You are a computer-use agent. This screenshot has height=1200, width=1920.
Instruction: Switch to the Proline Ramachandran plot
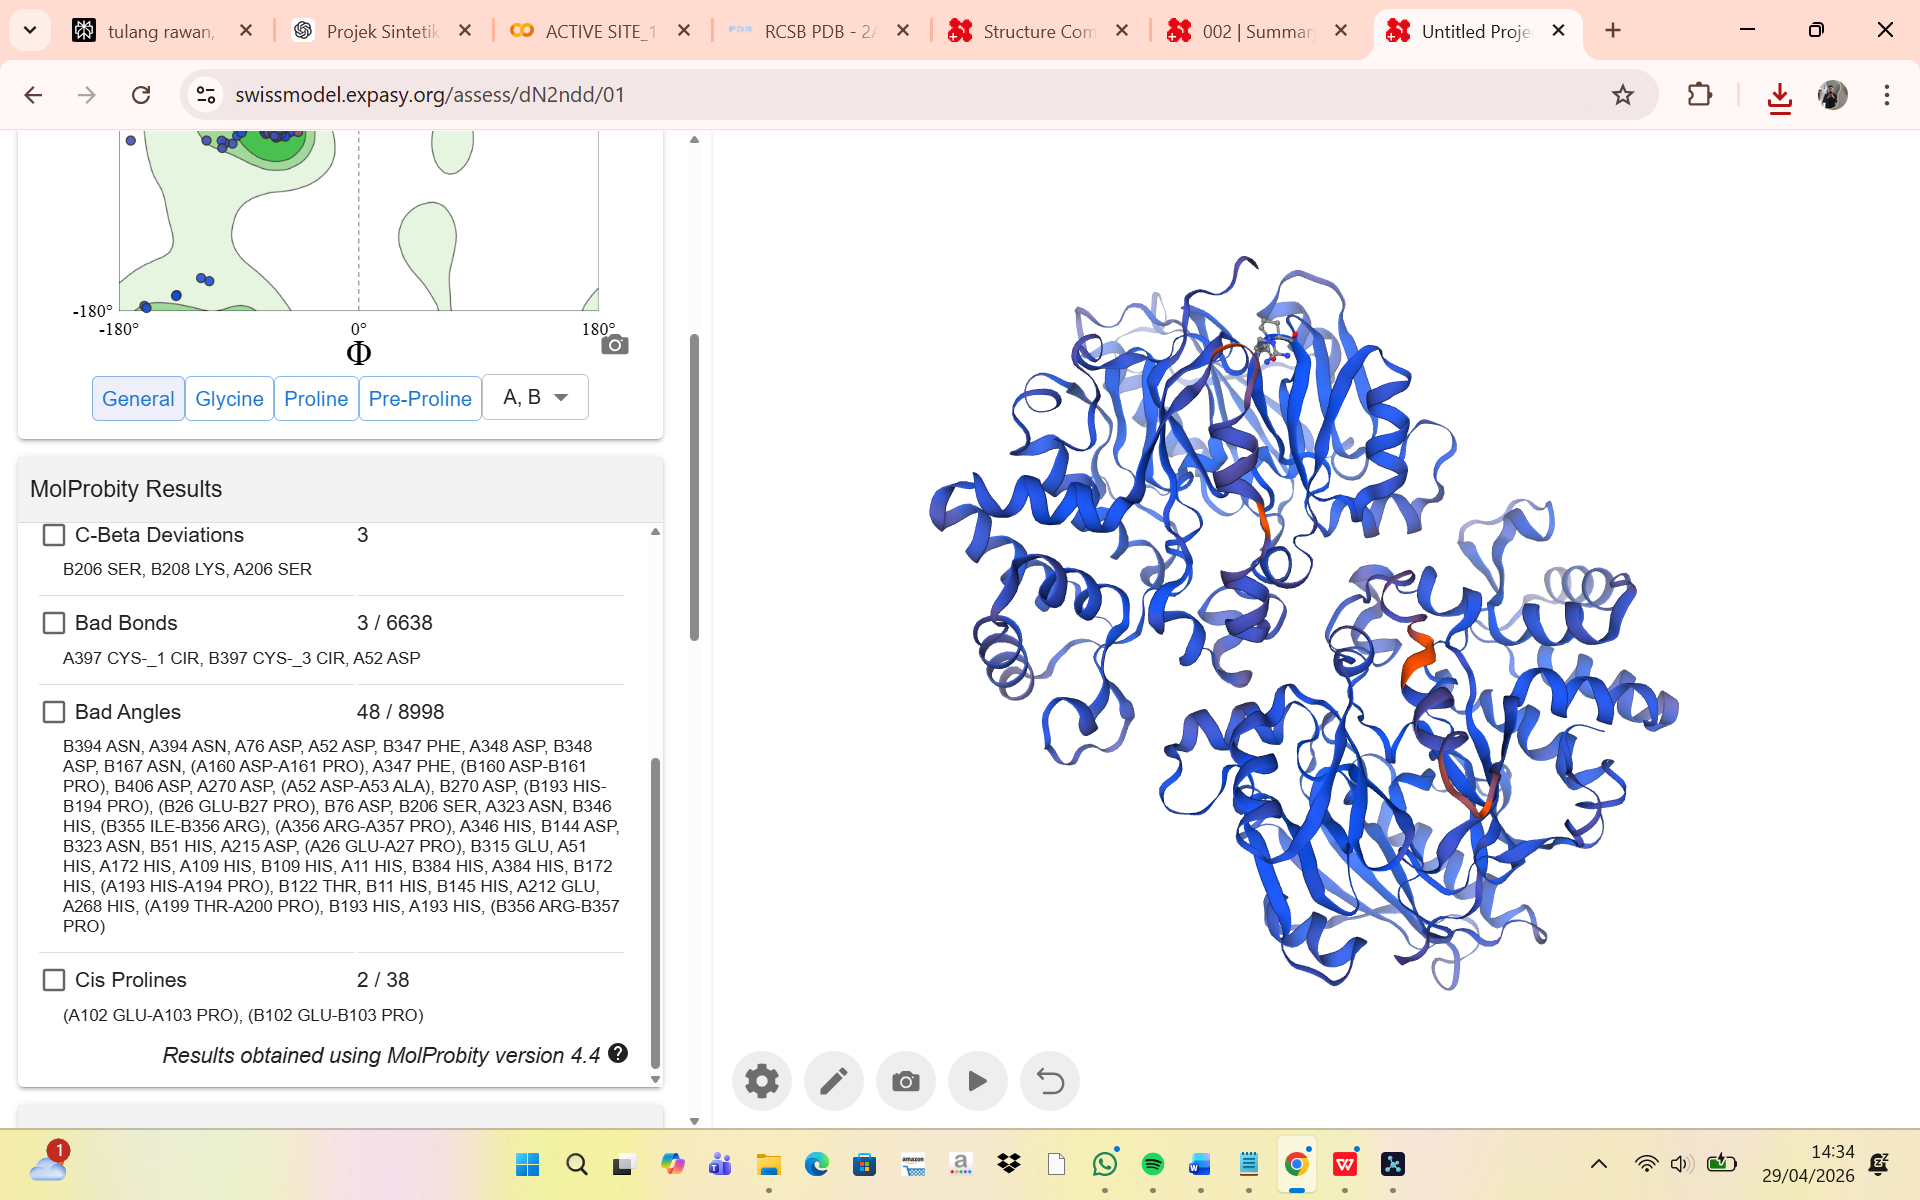click(316, 399)
